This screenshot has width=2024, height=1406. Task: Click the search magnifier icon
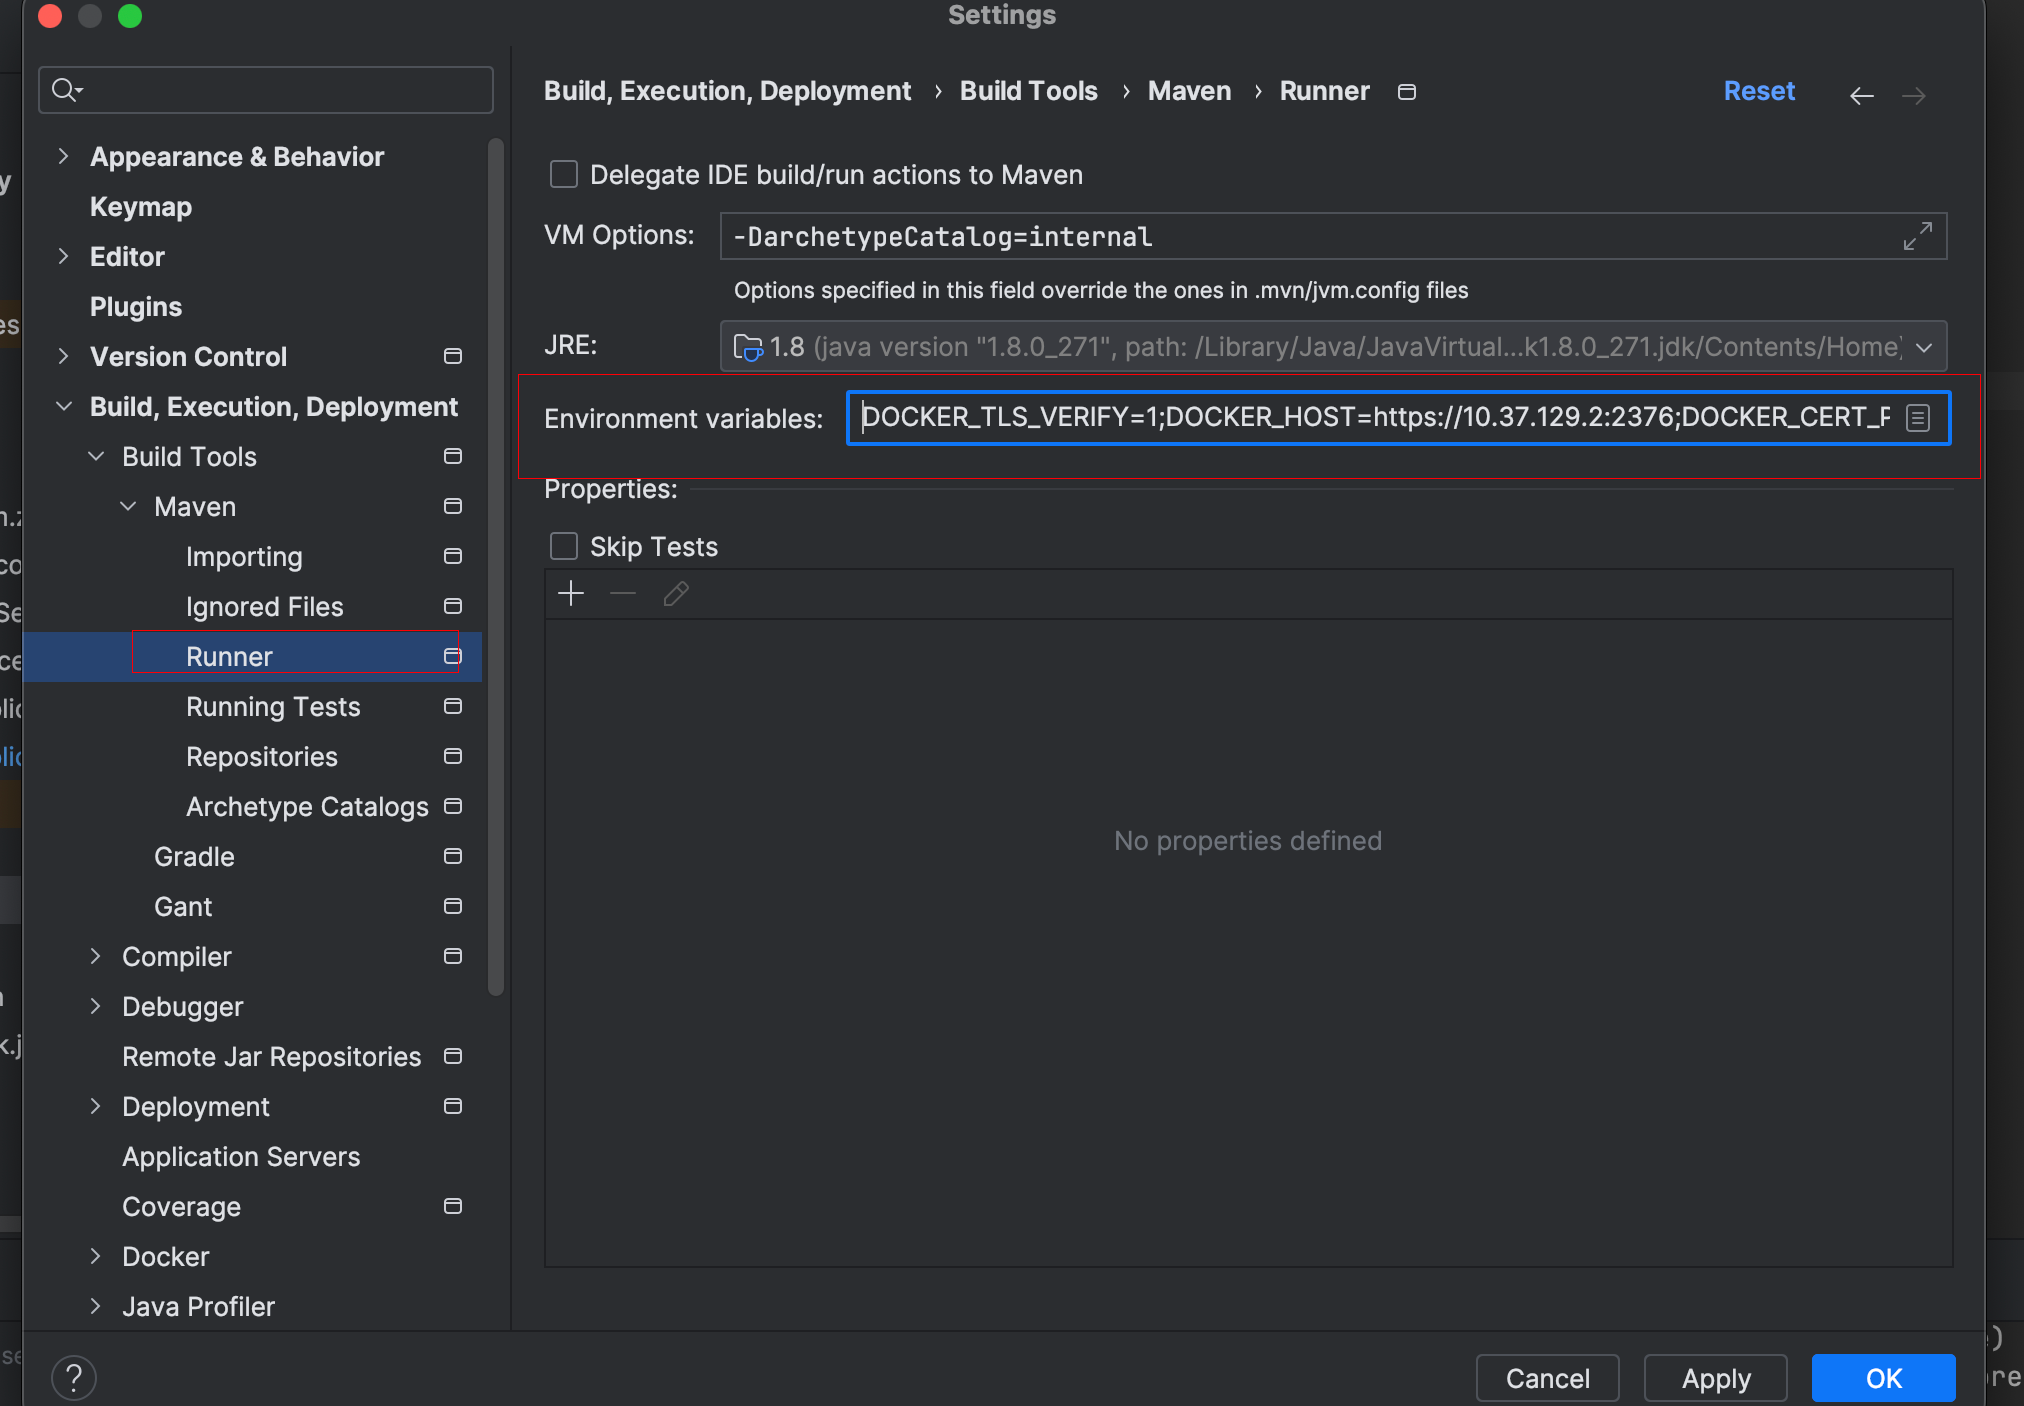pos(66,90)
